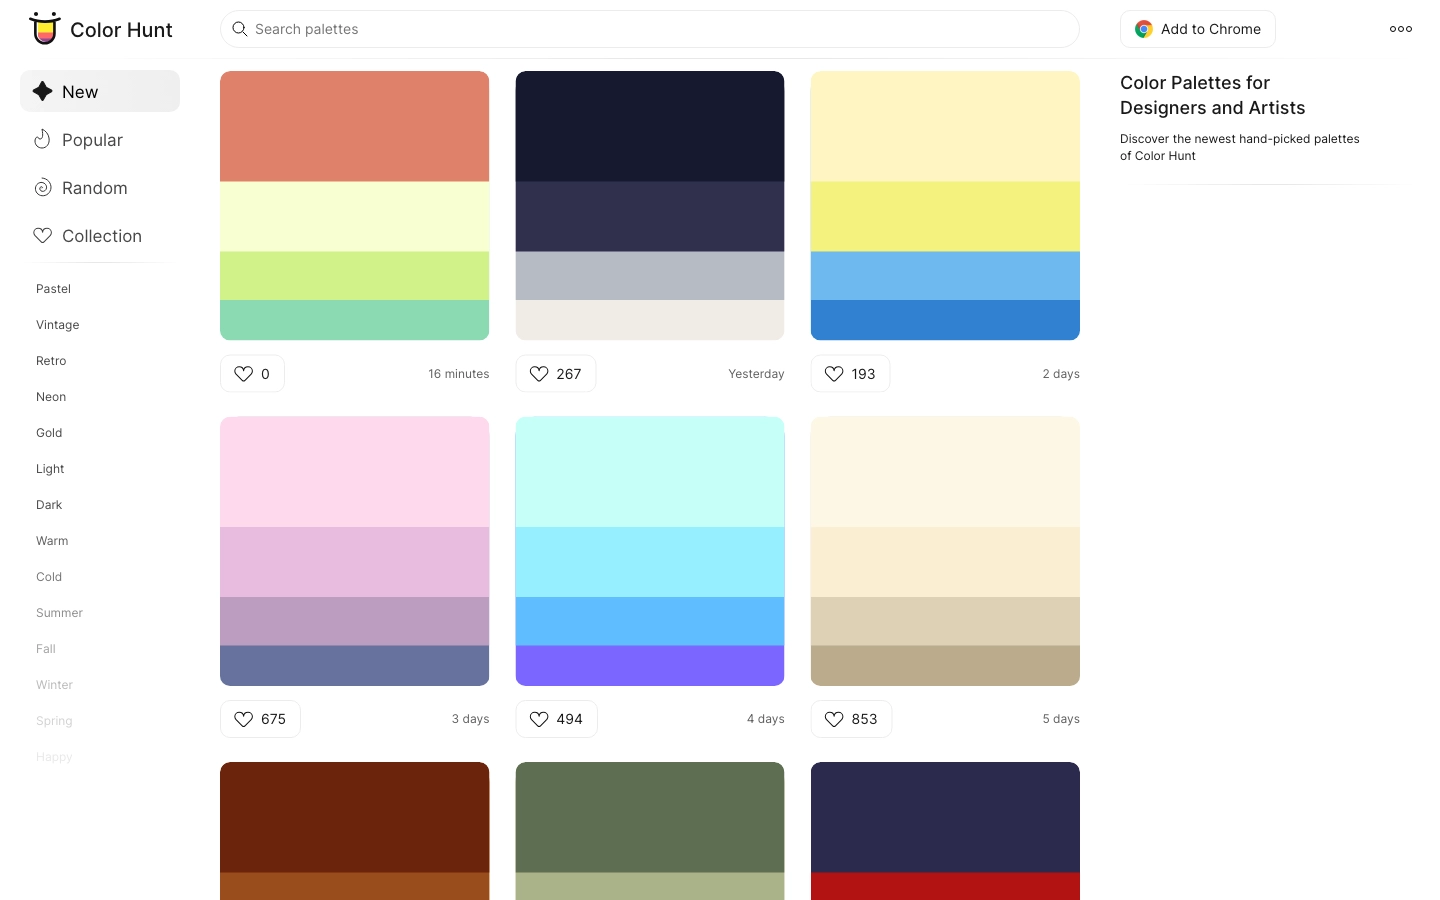Like the palette with 675 likes

click(x=260, y=719)
